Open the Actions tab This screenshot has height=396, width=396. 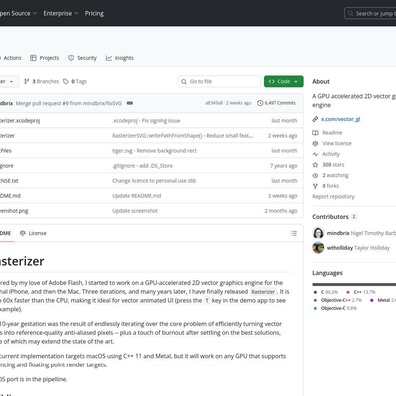click(x=10, y=58)
